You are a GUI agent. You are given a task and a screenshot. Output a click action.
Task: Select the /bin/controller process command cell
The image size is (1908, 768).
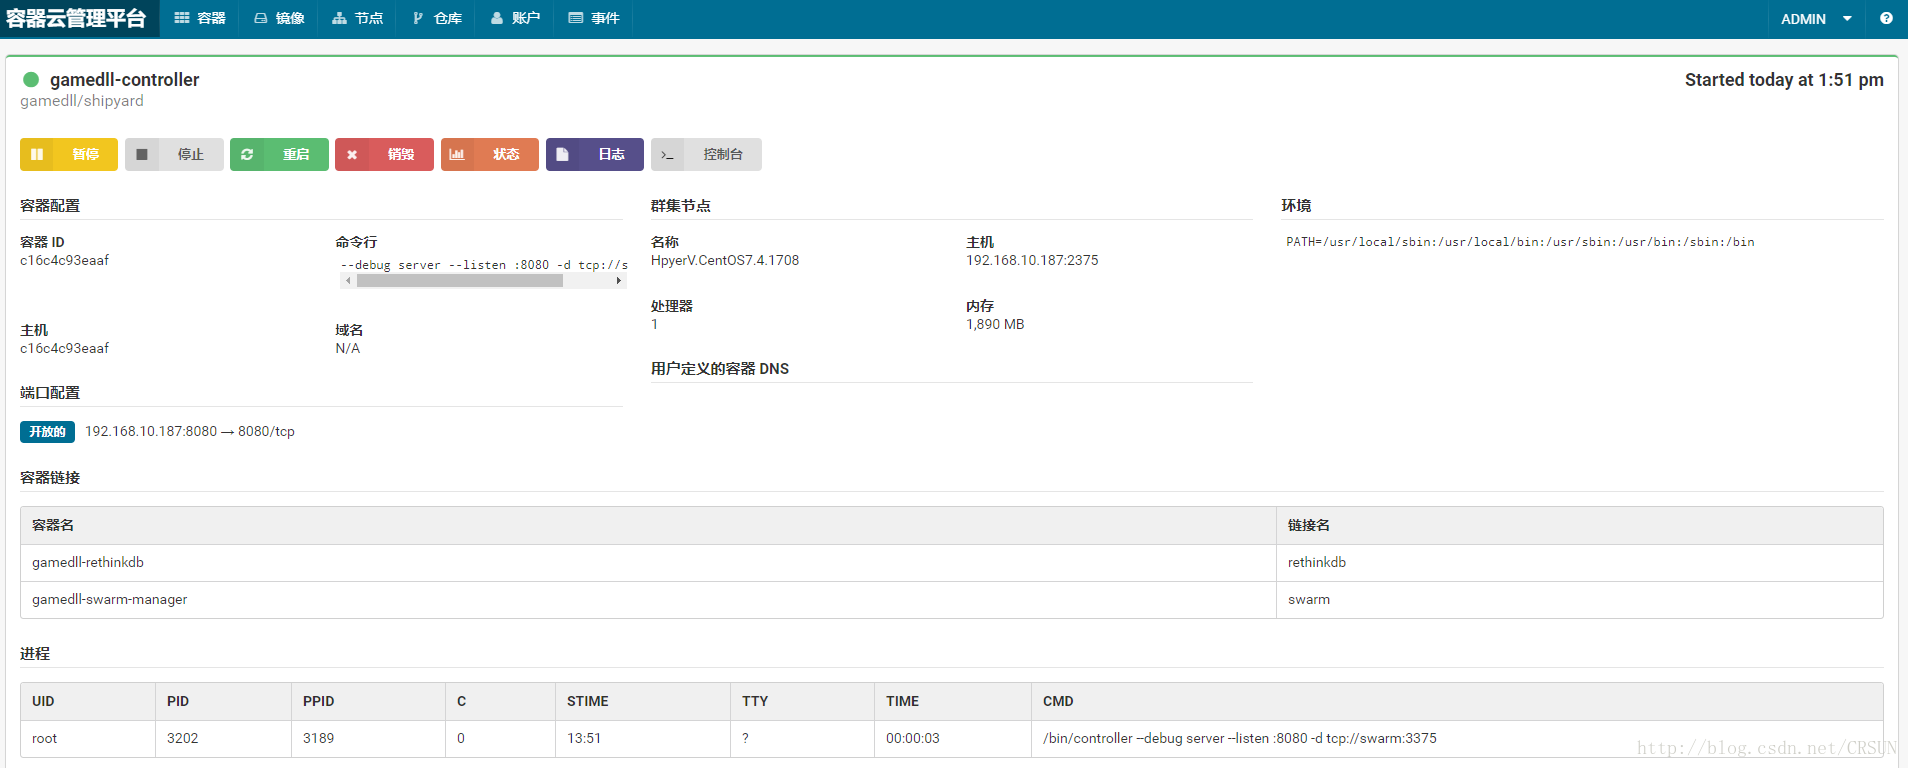coord(1457,738)
